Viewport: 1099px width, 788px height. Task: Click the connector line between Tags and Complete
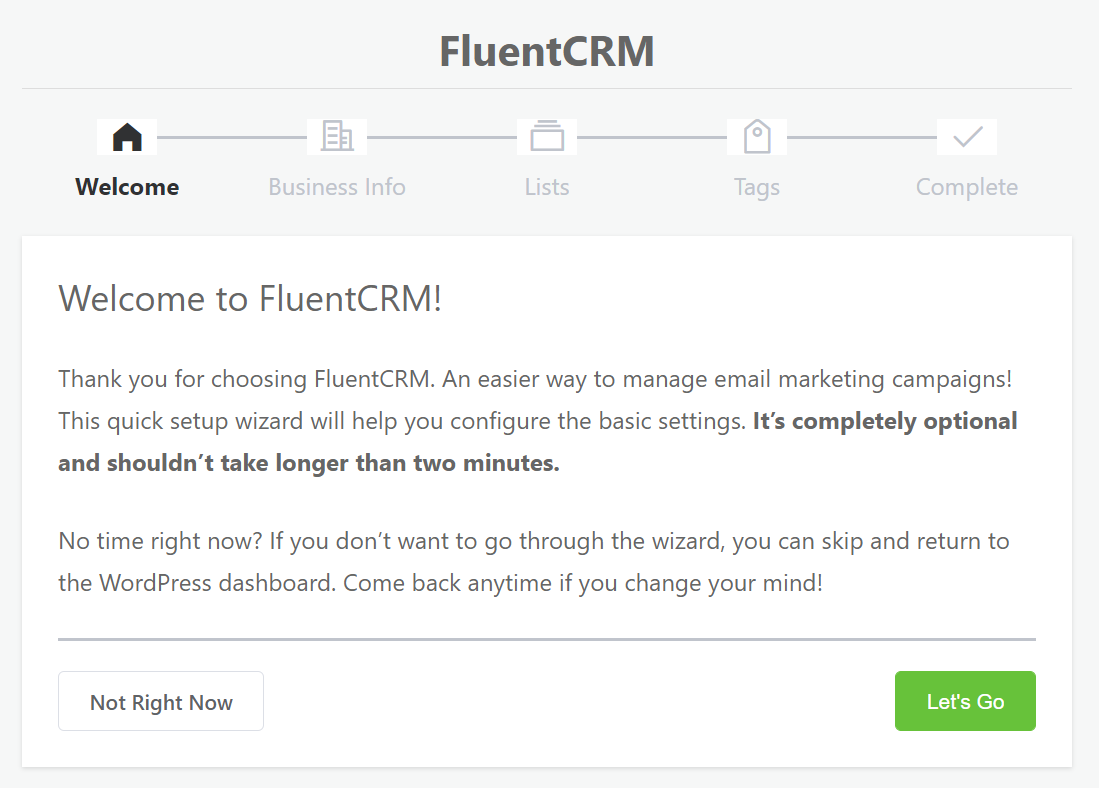861,136
